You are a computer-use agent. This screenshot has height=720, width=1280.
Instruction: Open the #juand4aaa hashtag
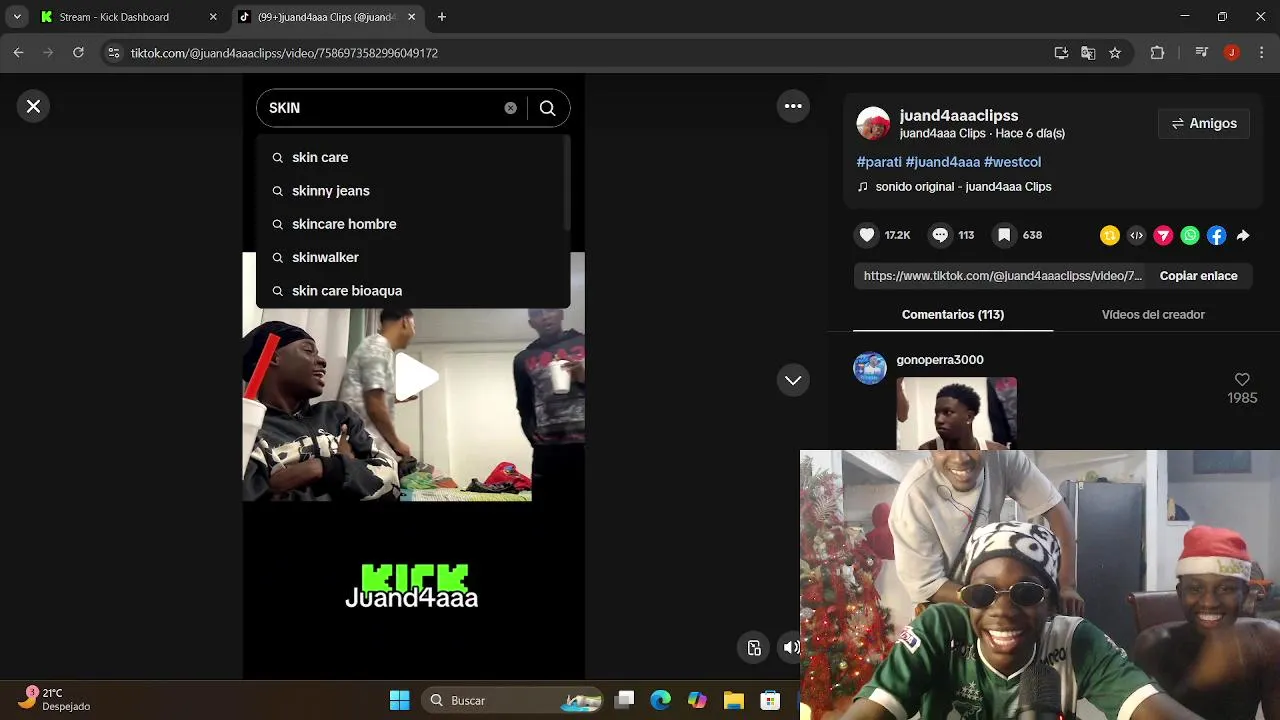tap(942, 162)
